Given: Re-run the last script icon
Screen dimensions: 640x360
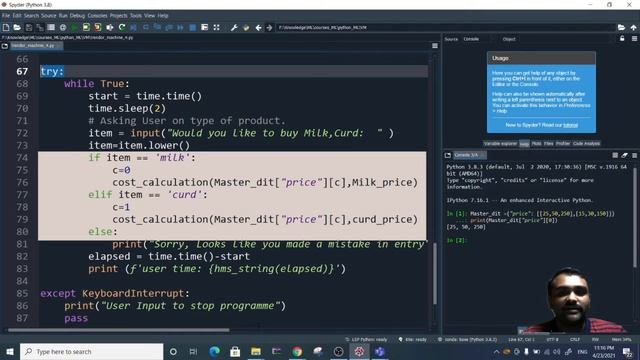Looking at the screenshot, I should pos(122,27).
